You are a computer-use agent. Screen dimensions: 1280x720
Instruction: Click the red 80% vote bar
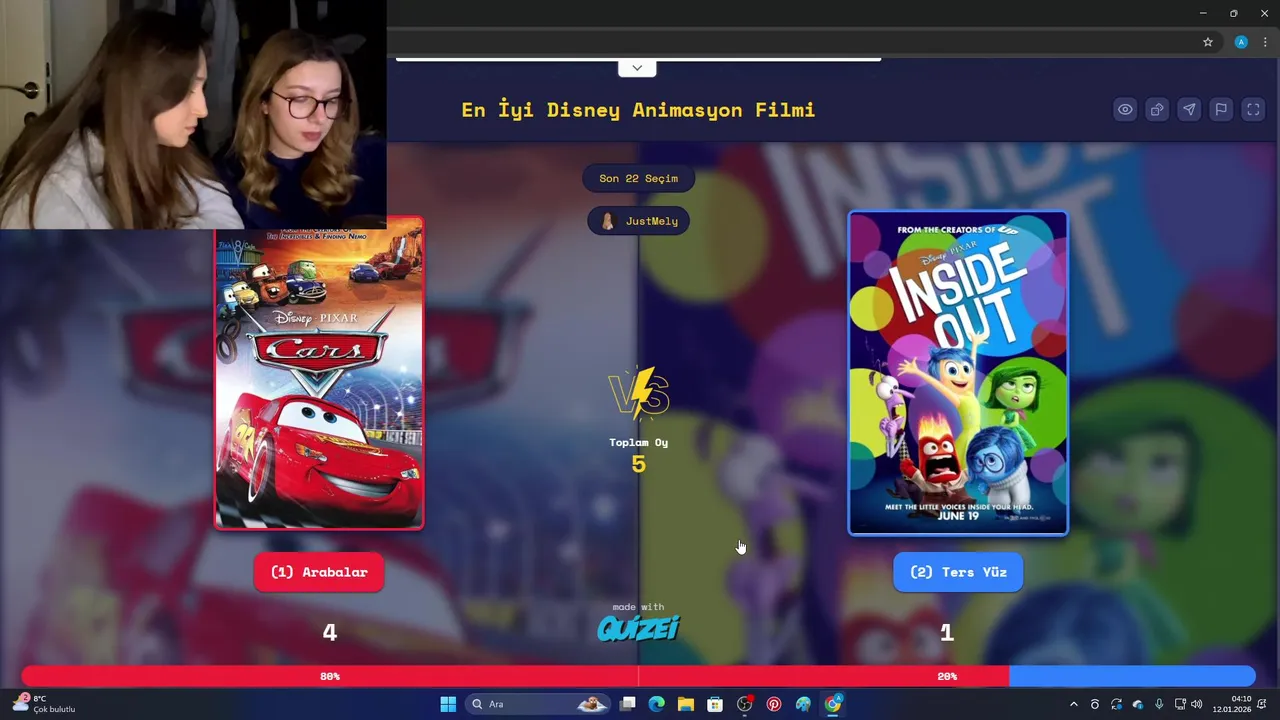[x=515, y=676]
